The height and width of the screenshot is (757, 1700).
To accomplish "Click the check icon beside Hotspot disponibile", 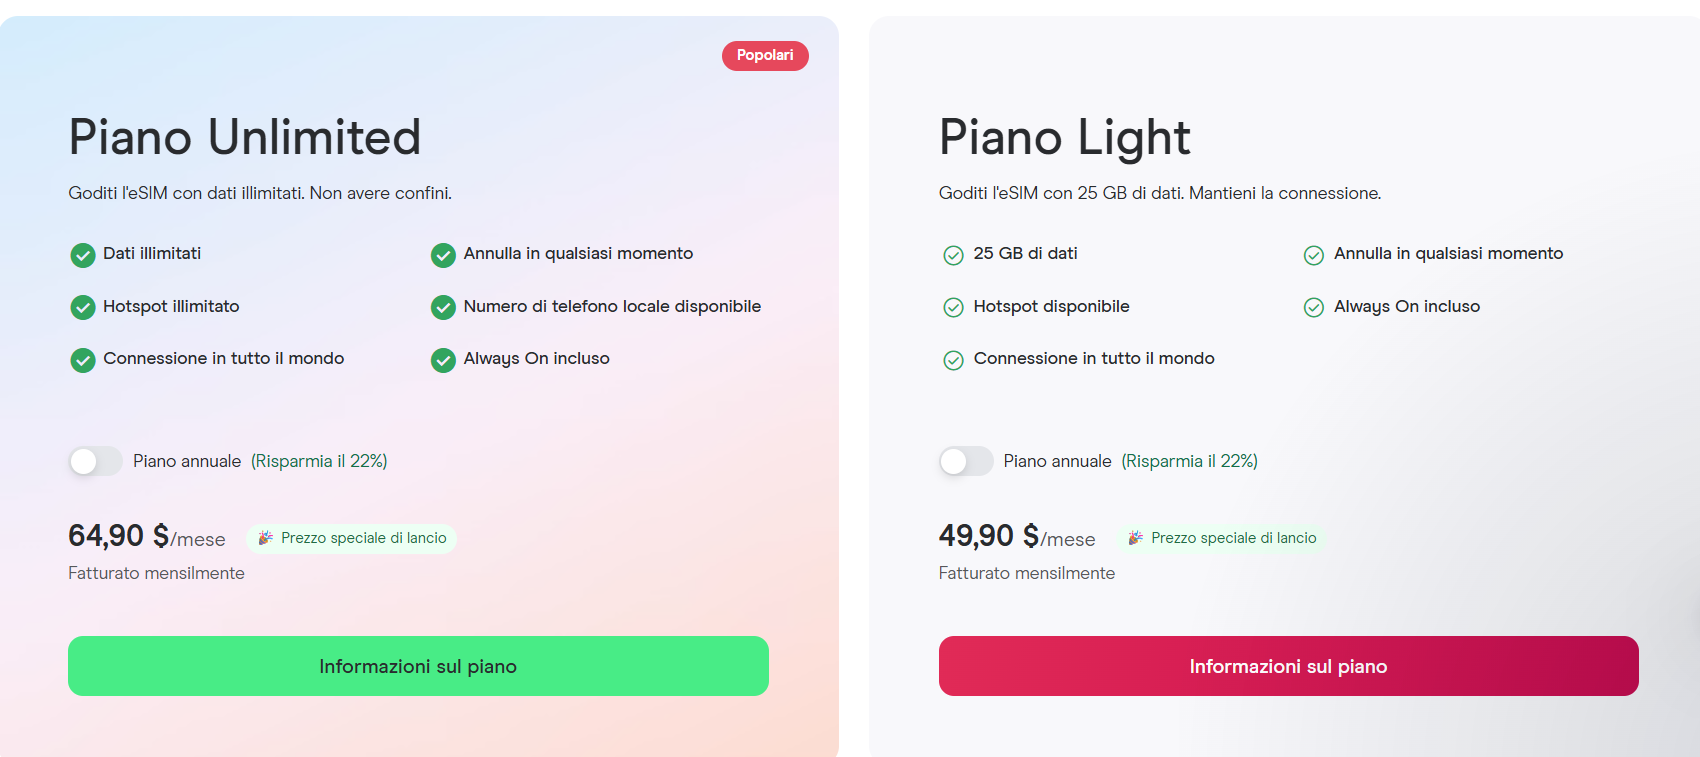I will pos(953,307).
